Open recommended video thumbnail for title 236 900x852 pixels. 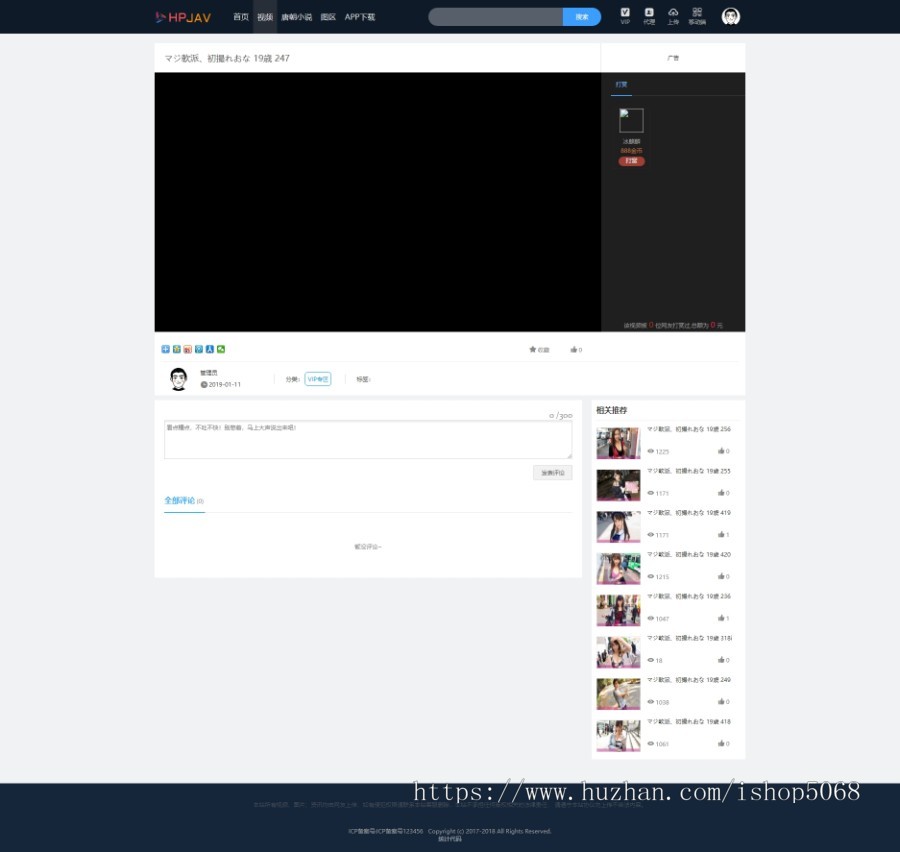pos(618,610)
